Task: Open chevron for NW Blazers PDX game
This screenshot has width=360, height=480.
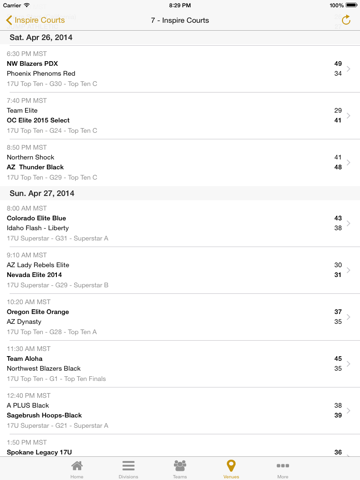Action: [348, 69]
